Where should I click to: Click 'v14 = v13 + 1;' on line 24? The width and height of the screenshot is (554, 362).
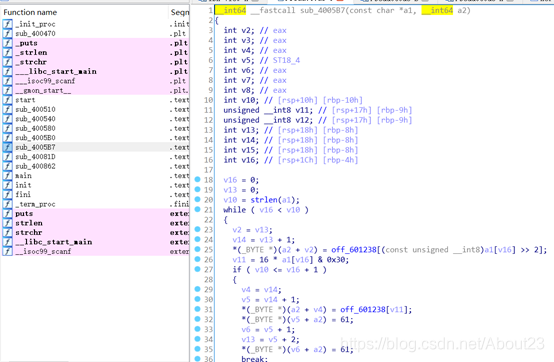pos(263,240)
